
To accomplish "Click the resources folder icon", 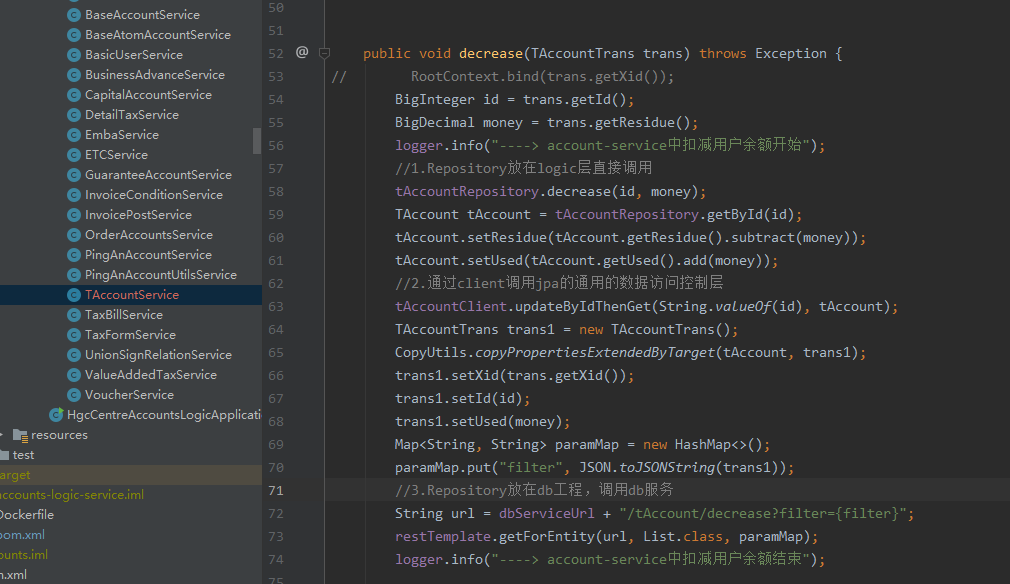I will coord(21,435).
